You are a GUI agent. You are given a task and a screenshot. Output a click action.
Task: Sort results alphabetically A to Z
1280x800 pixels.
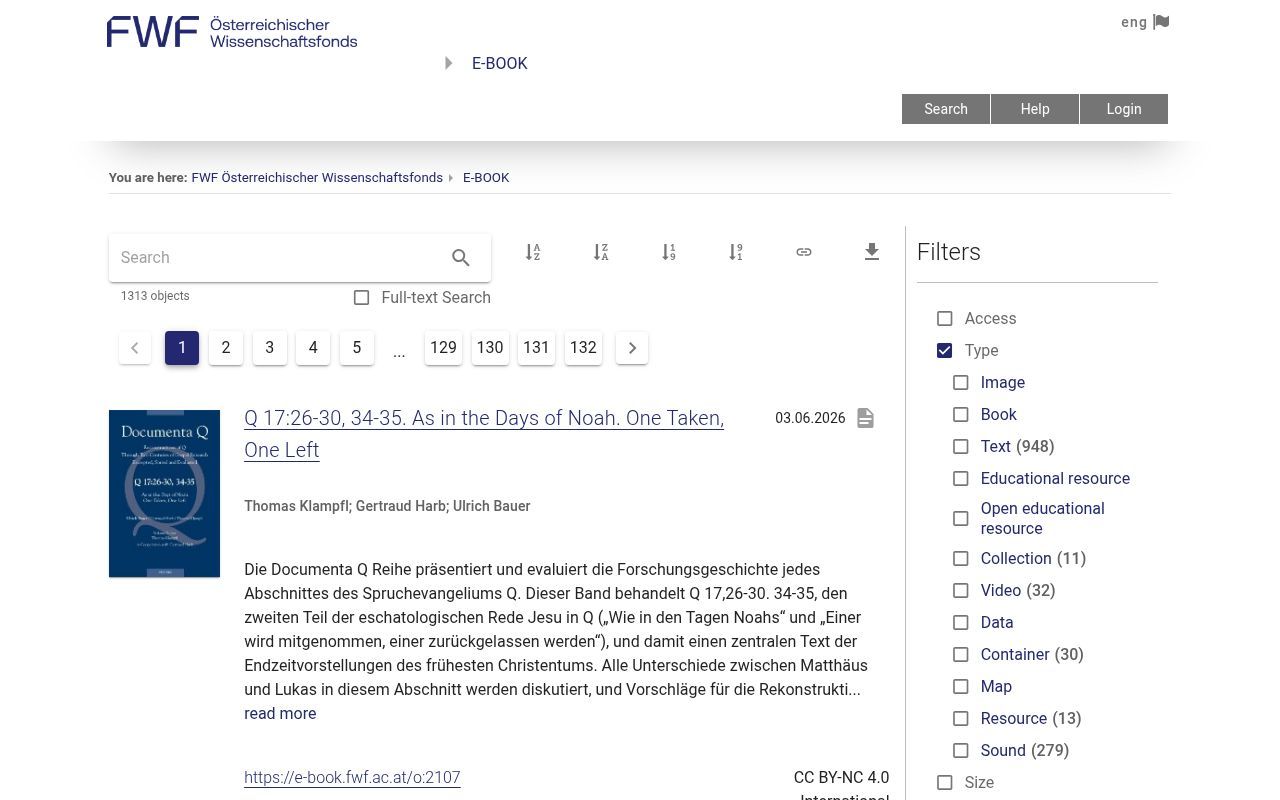pyautogui.click(x=533, y=252)
